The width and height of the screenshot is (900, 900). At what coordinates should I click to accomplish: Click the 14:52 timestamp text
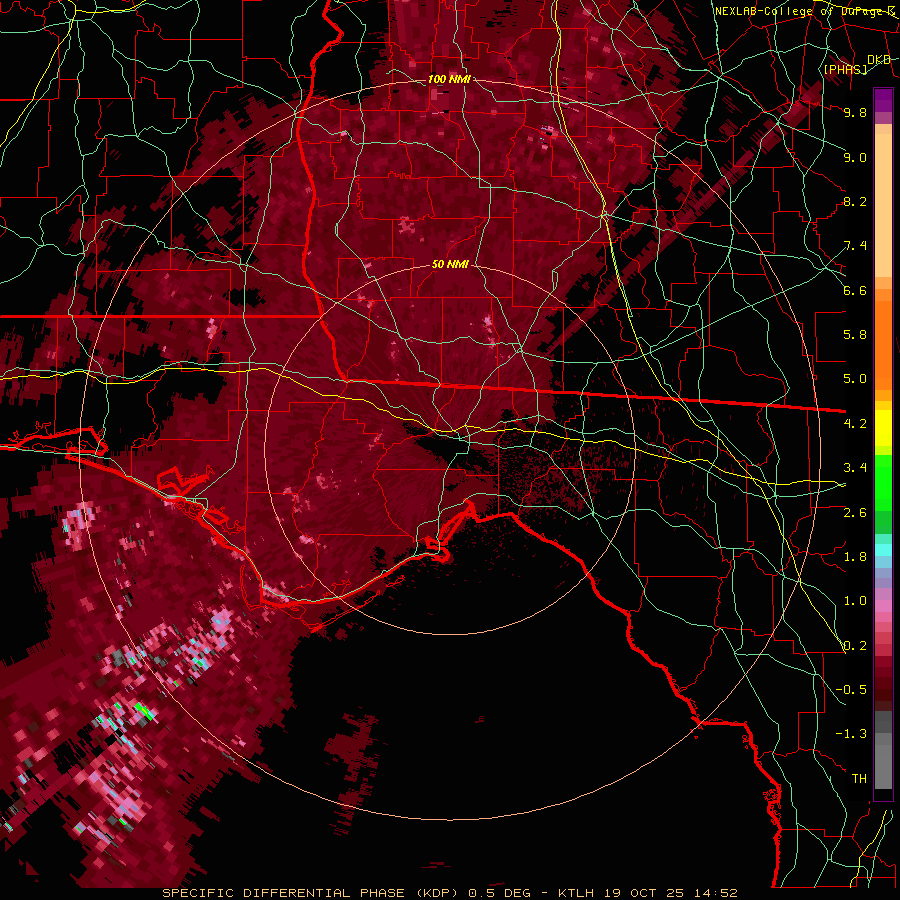coord(714,893)
